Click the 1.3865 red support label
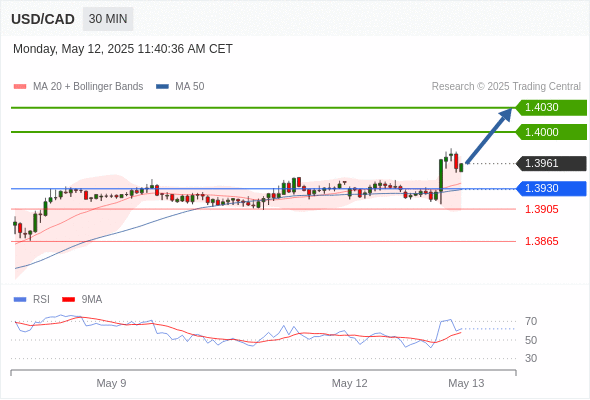590x400 pixels. click(x=541, y=241)
